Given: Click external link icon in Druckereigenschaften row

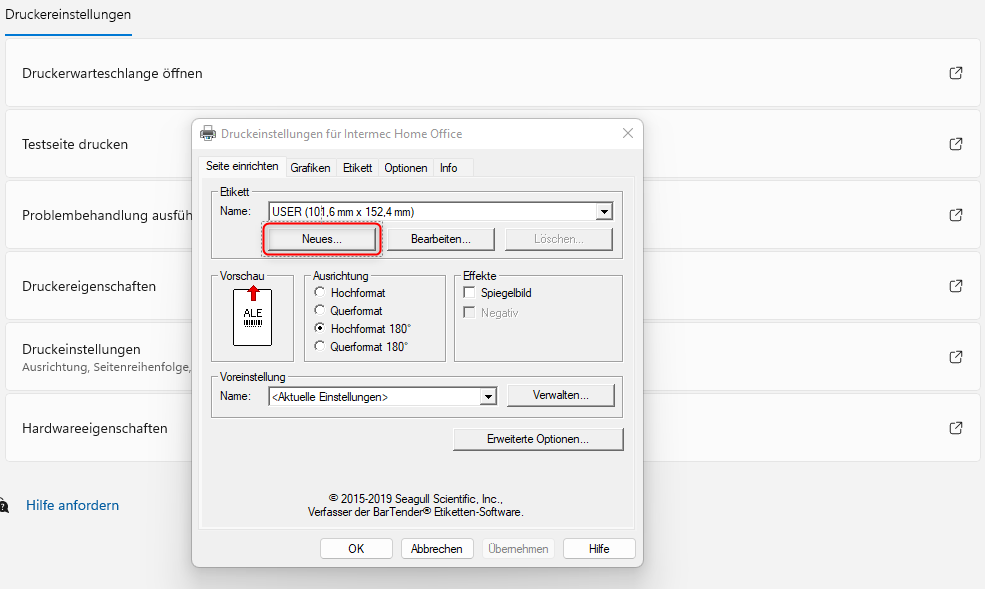Looking at the screenshot, I should click(956, 286).
